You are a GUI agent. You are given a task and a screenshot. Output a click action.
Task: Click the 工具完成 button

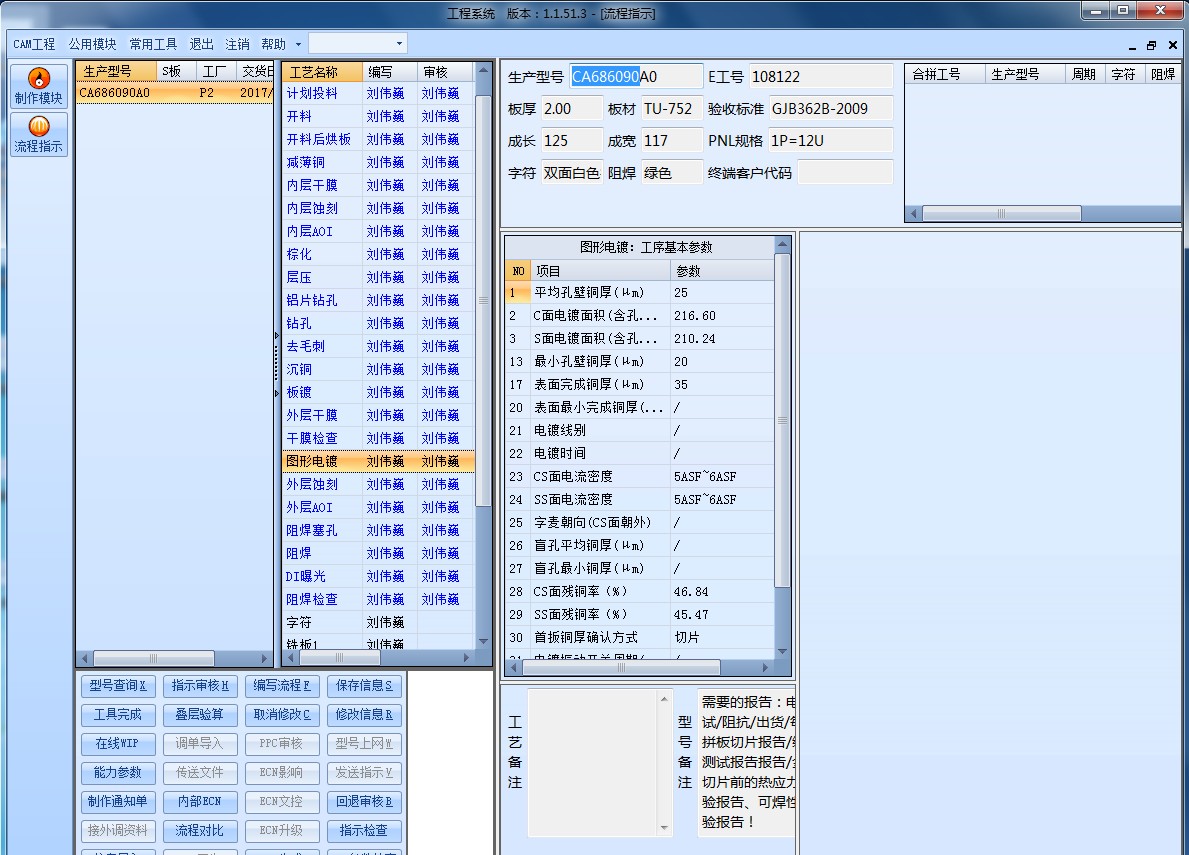click(118, 715)
